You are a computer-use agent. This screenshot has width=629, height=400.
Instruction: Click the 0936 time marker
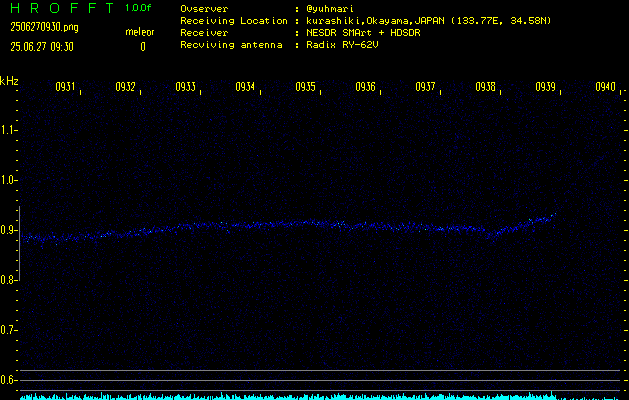[x=365, y=87]
